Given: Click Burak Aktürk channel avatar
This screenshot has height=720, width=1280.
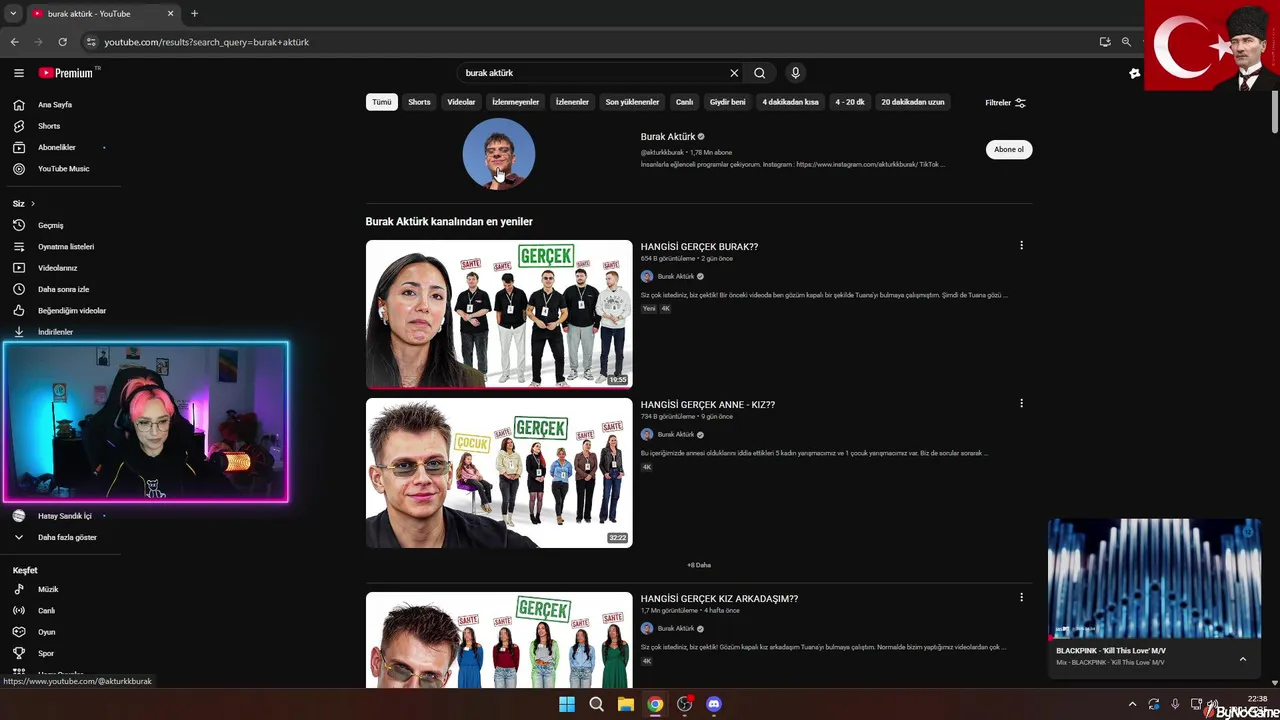Looking at the screenshot, I should [x=498, y=154].
